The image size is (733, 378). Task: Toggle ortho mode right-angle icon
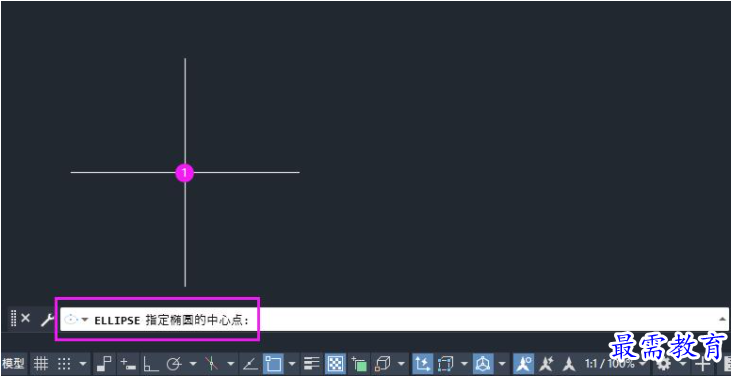click(x=150, y=363)
